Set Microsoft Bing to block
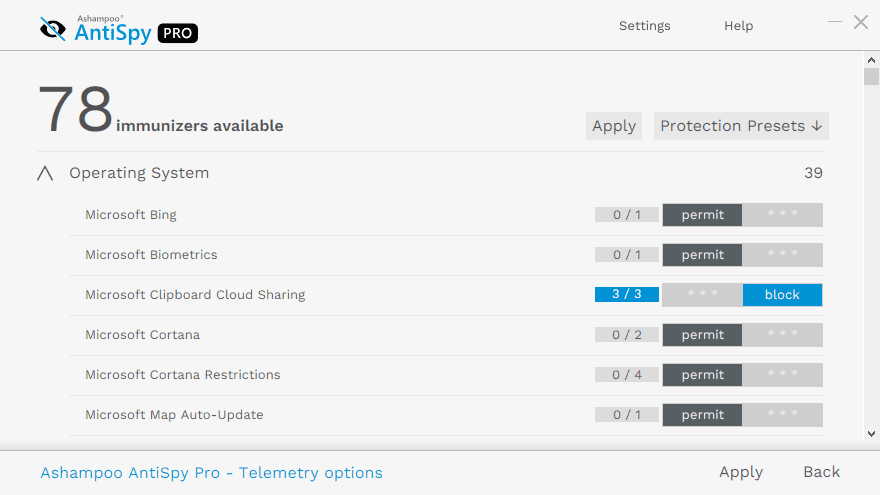Screen dimensions: 880x495 point(782,215)
